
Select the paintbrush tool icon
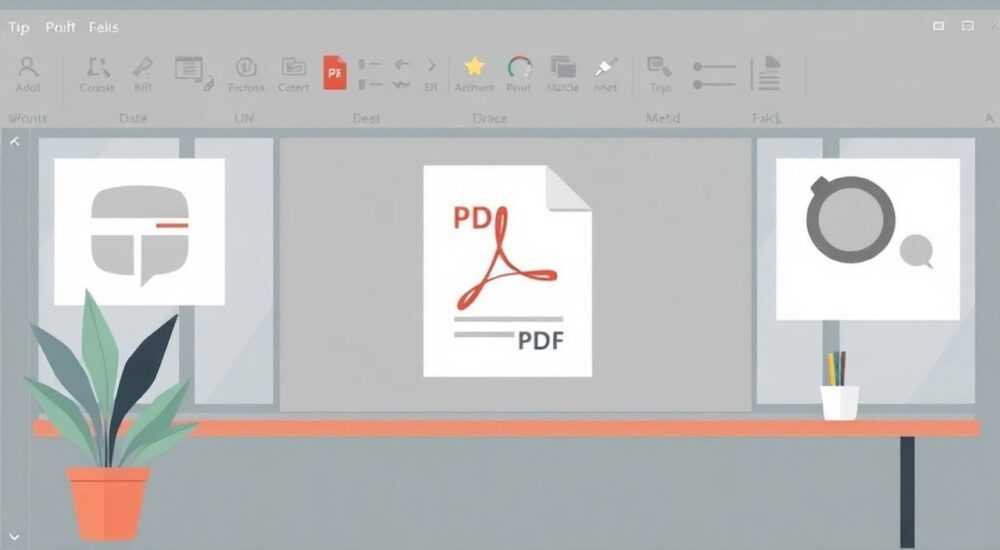[x=605, y=67]
